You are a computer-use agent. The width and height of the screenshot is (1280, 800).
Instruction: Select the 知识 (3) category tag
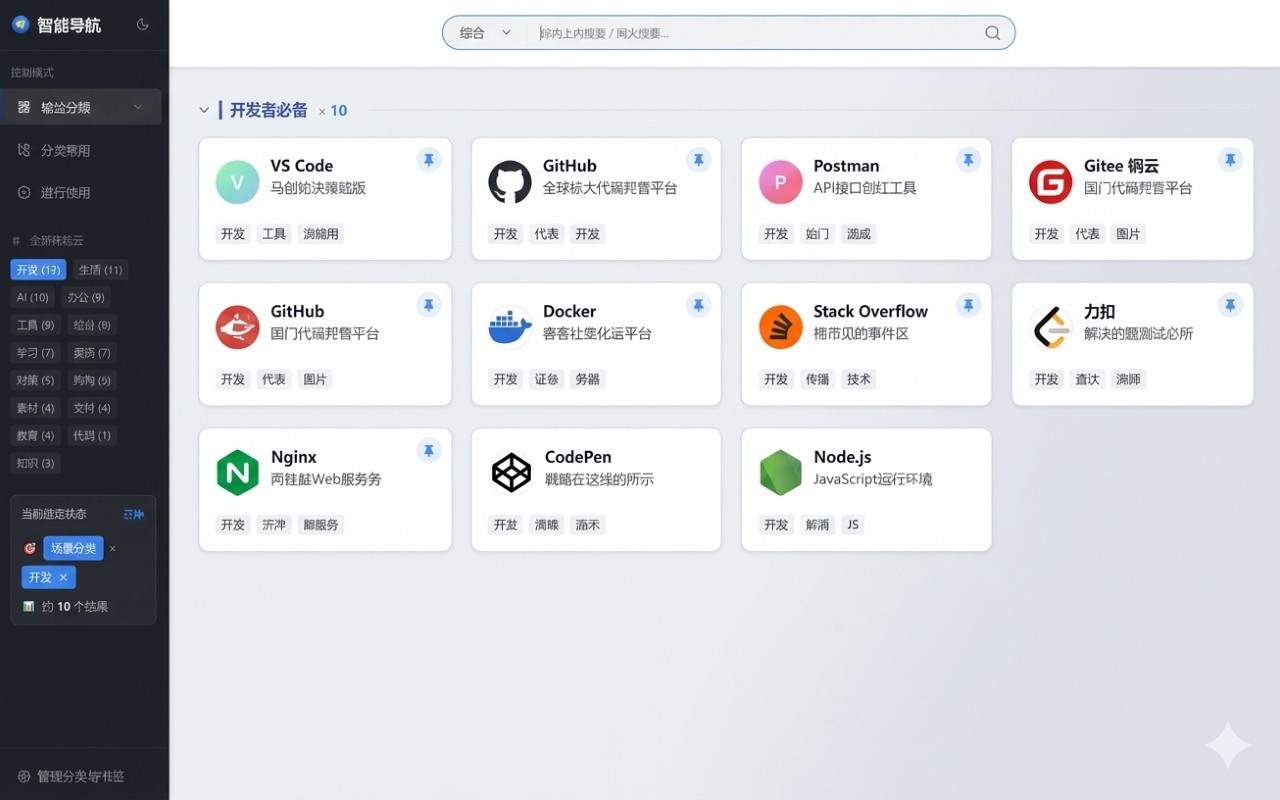point(35,463)
